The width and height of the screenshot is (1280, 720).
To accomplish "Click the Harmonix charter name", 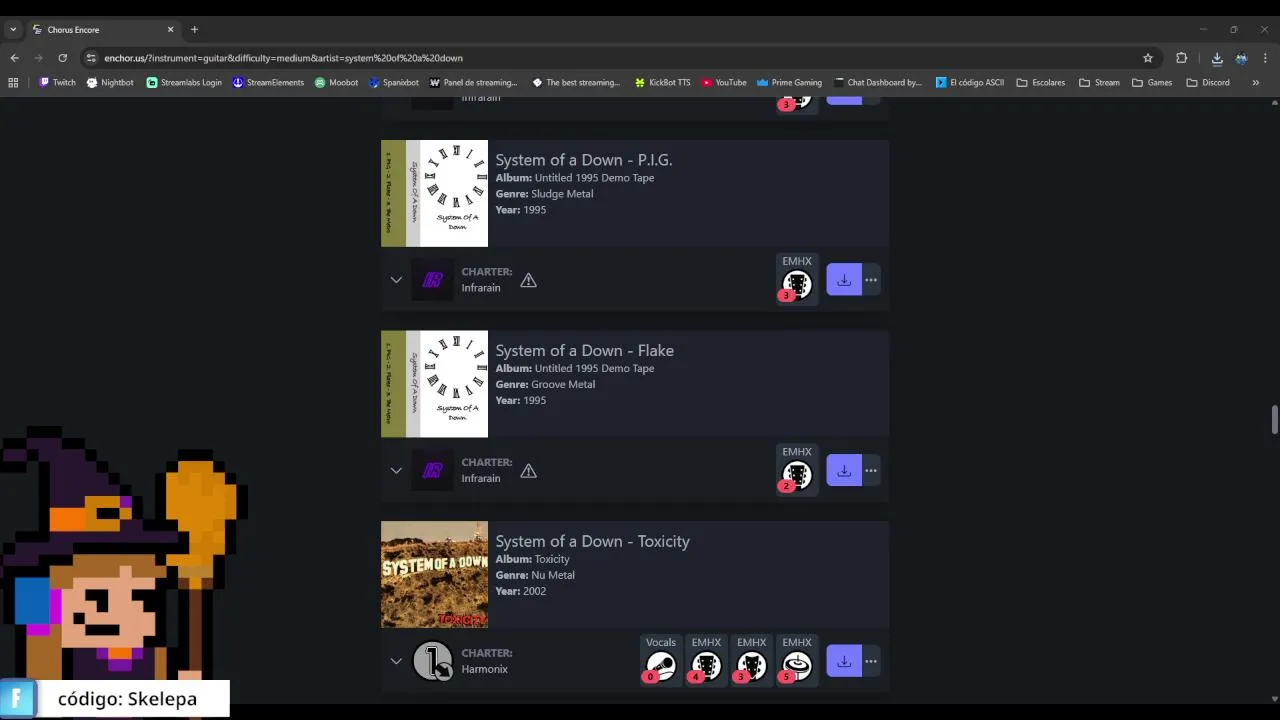I will [x=484, y=669].
